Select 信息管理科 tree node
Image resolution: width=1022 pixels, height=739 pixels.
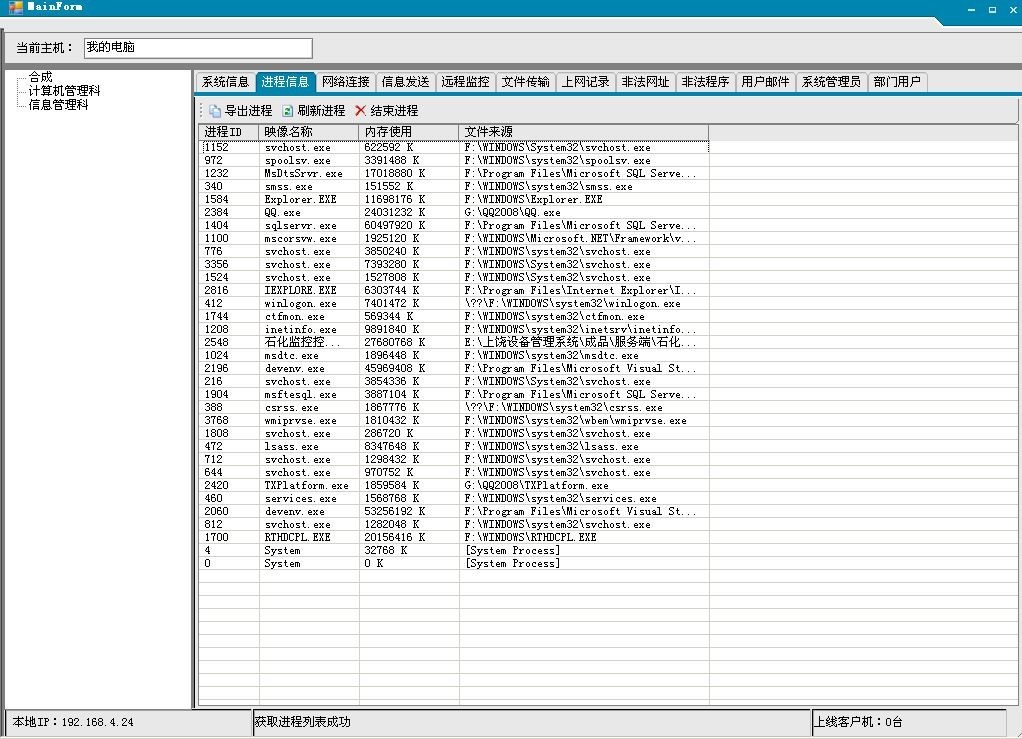[x=58, y=104]
